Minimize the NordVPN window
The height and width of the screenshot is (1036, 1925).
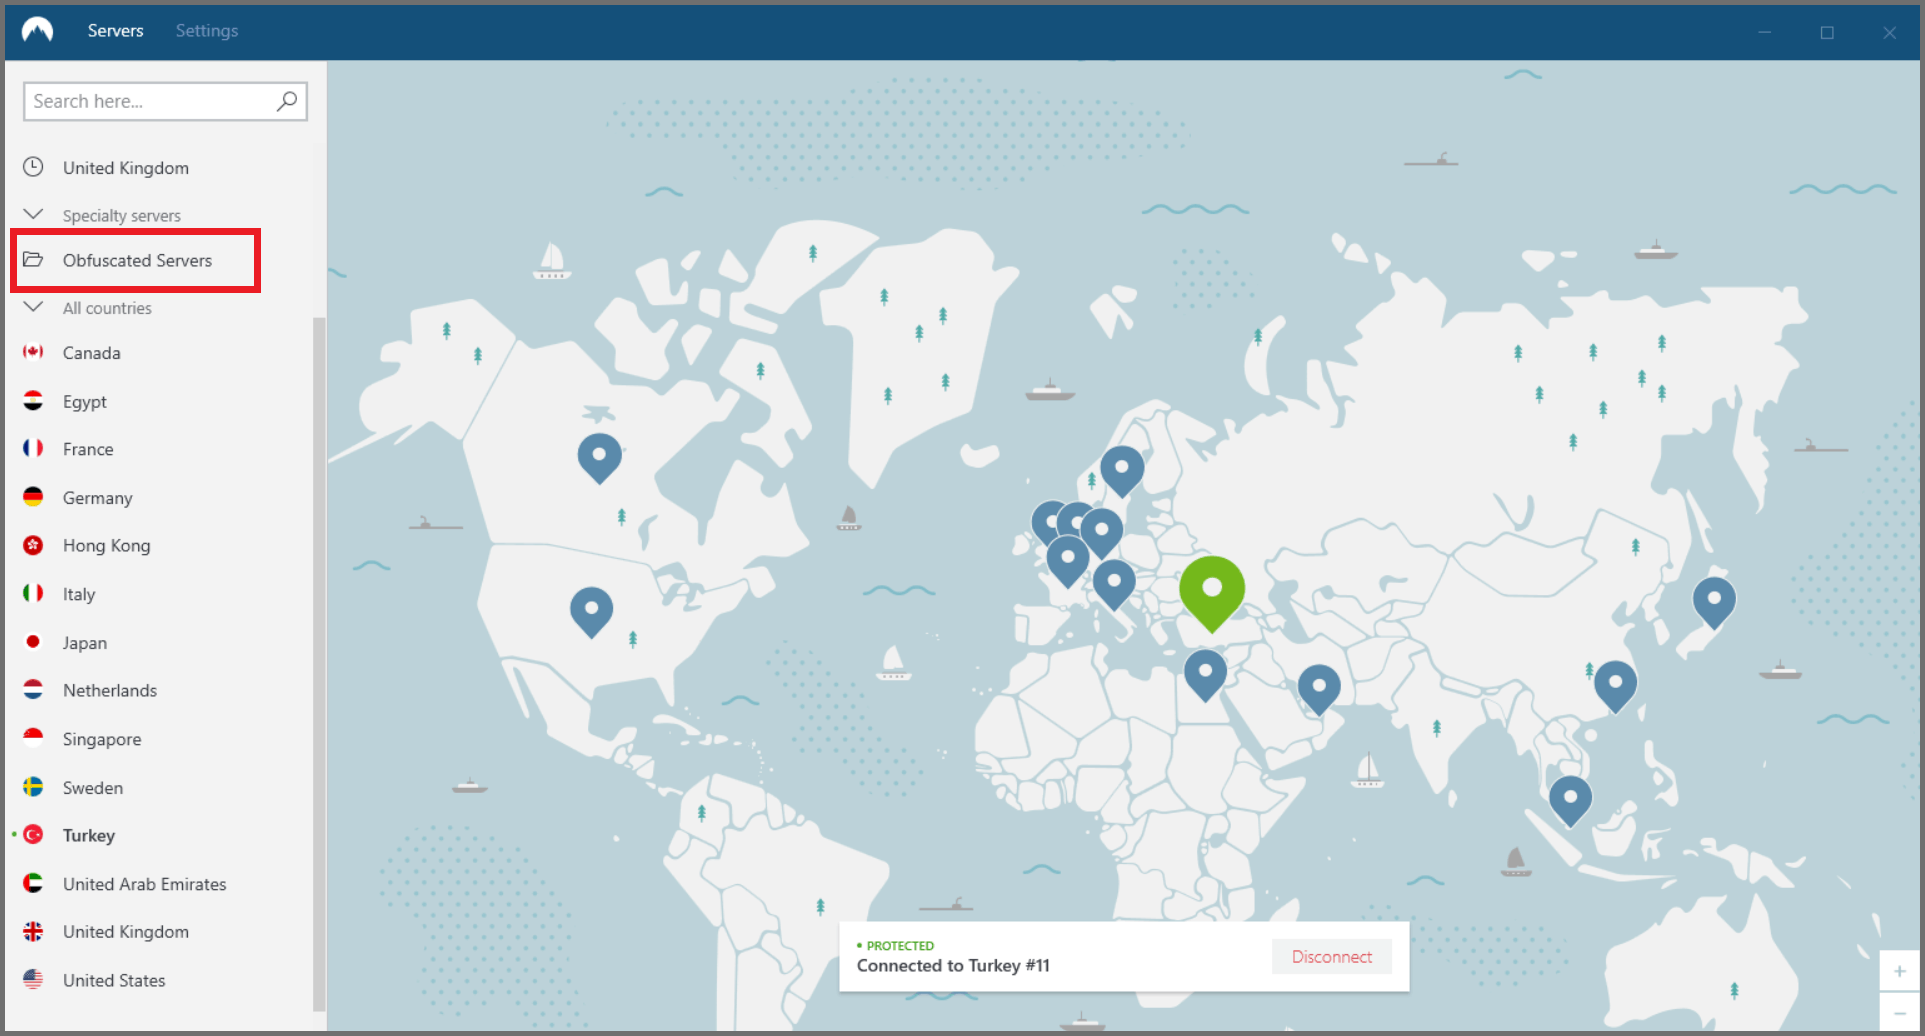(x=1765, y=32)
